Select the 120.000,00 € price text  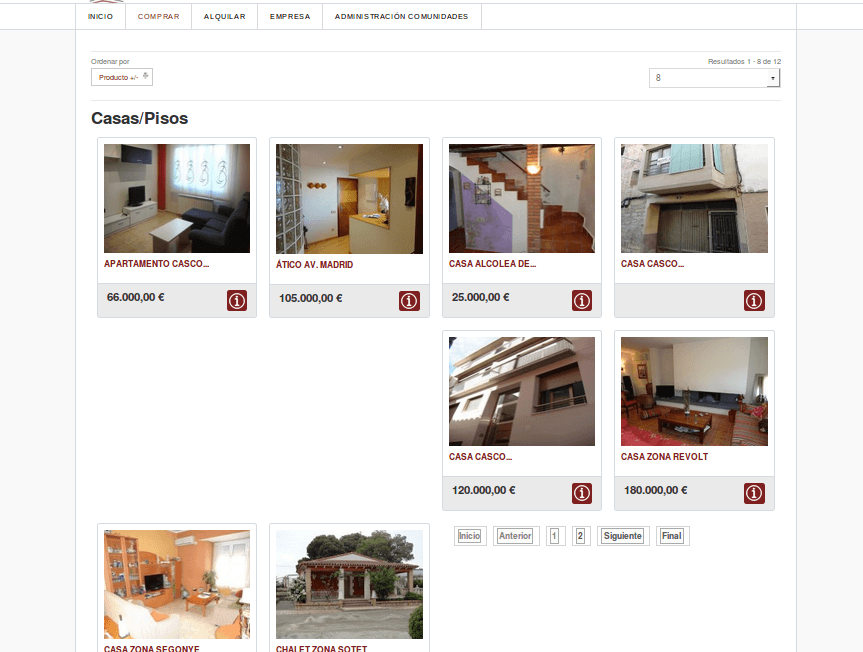coord(483,490)
